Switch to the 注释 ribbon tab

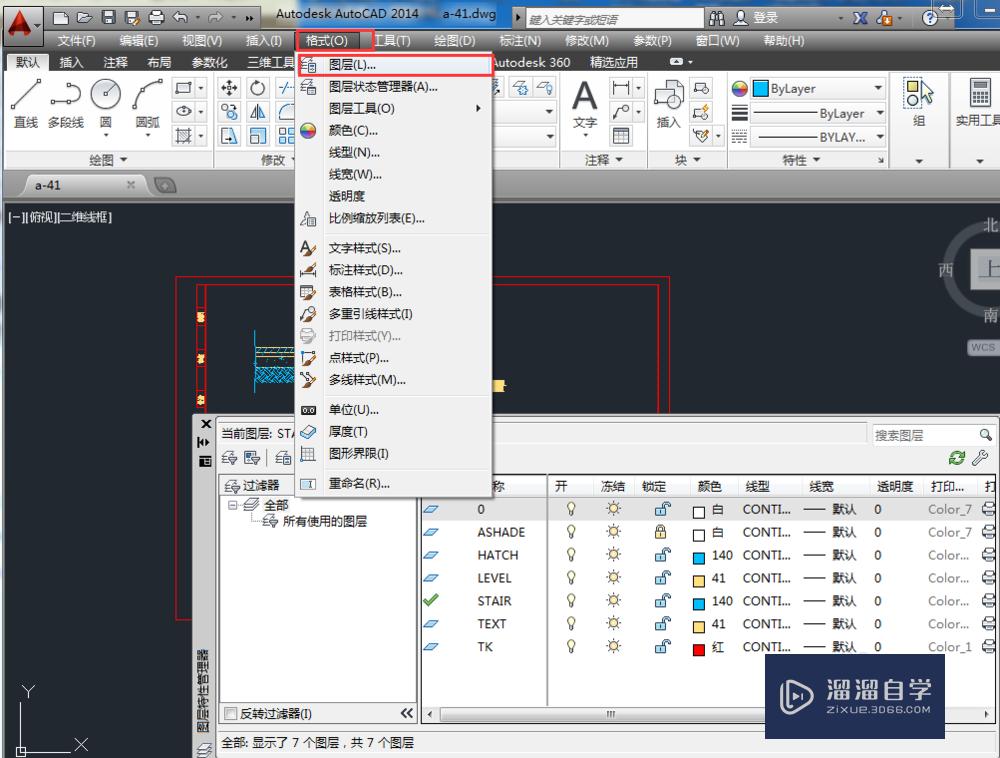(x=115, y=62)
